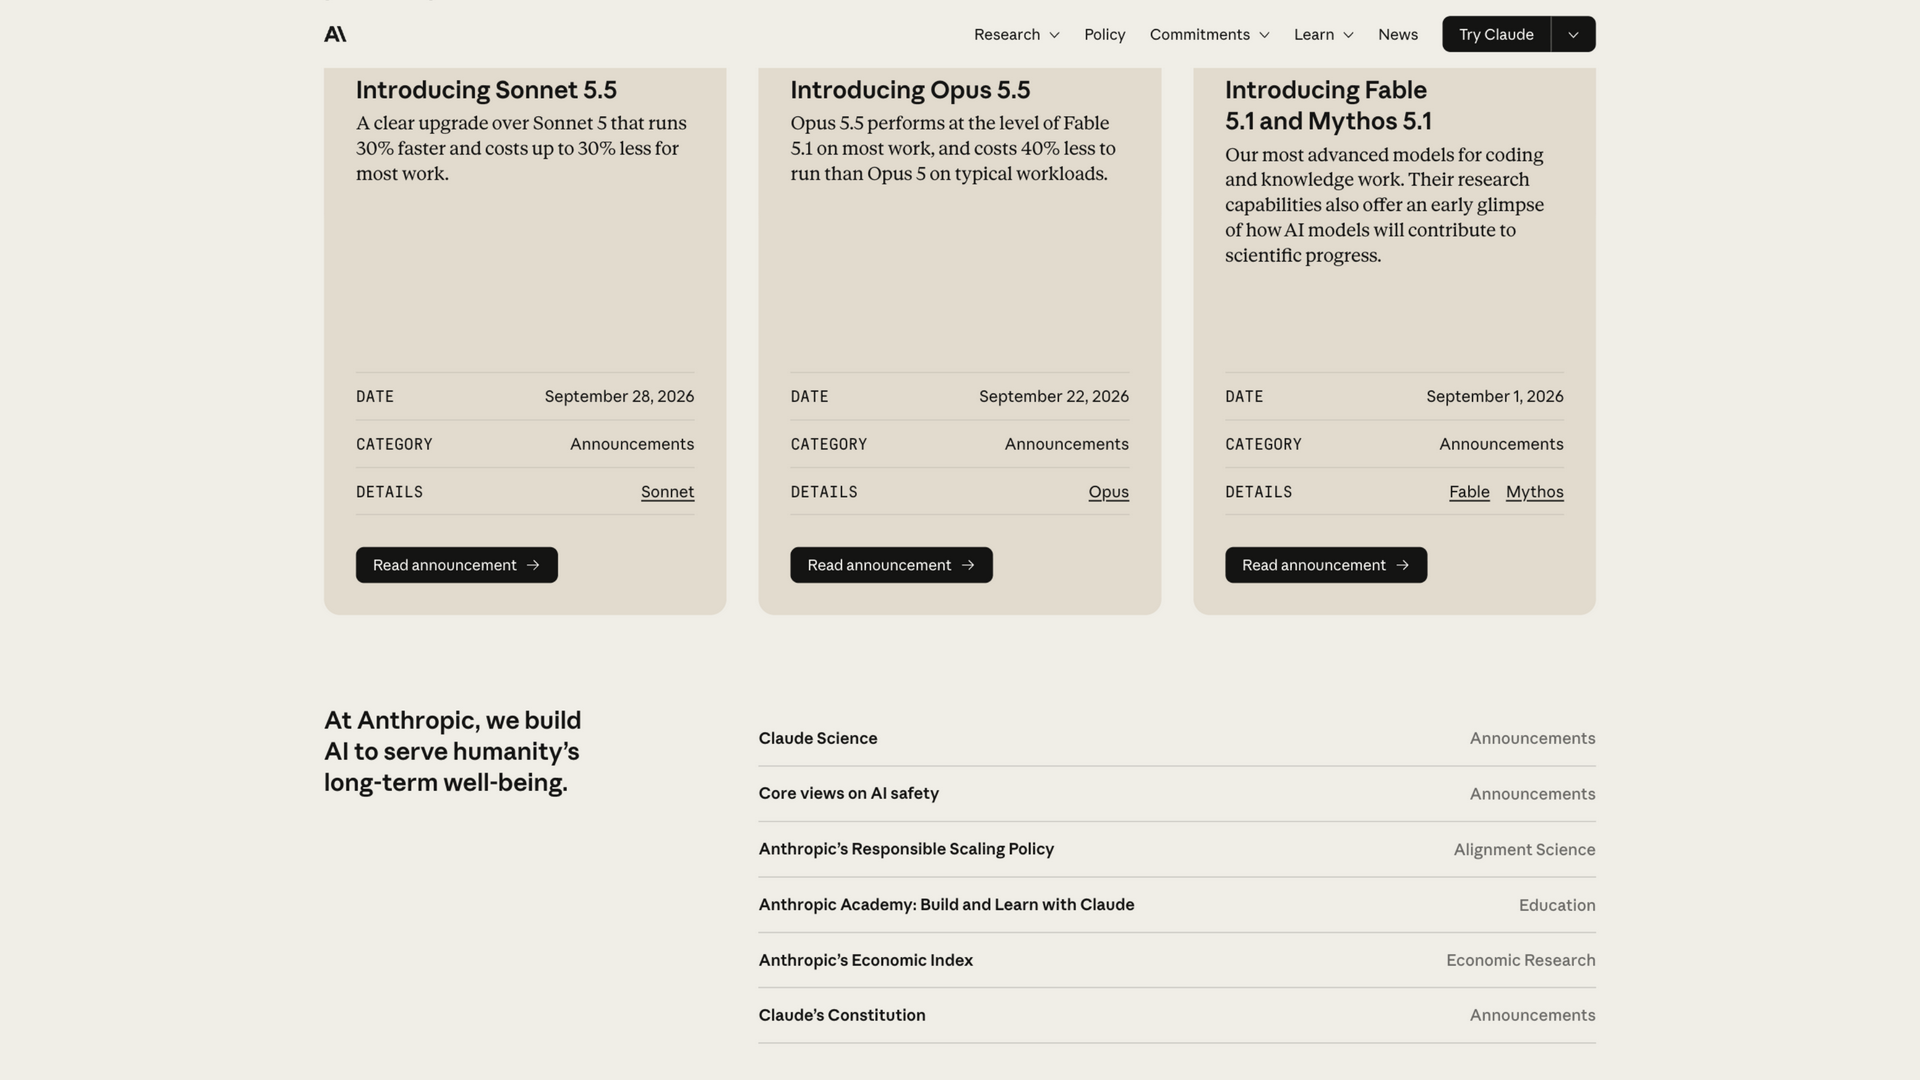Click Announcements label beside Claude Science
1920x1080 pixels.
(x=1532, y=738)
